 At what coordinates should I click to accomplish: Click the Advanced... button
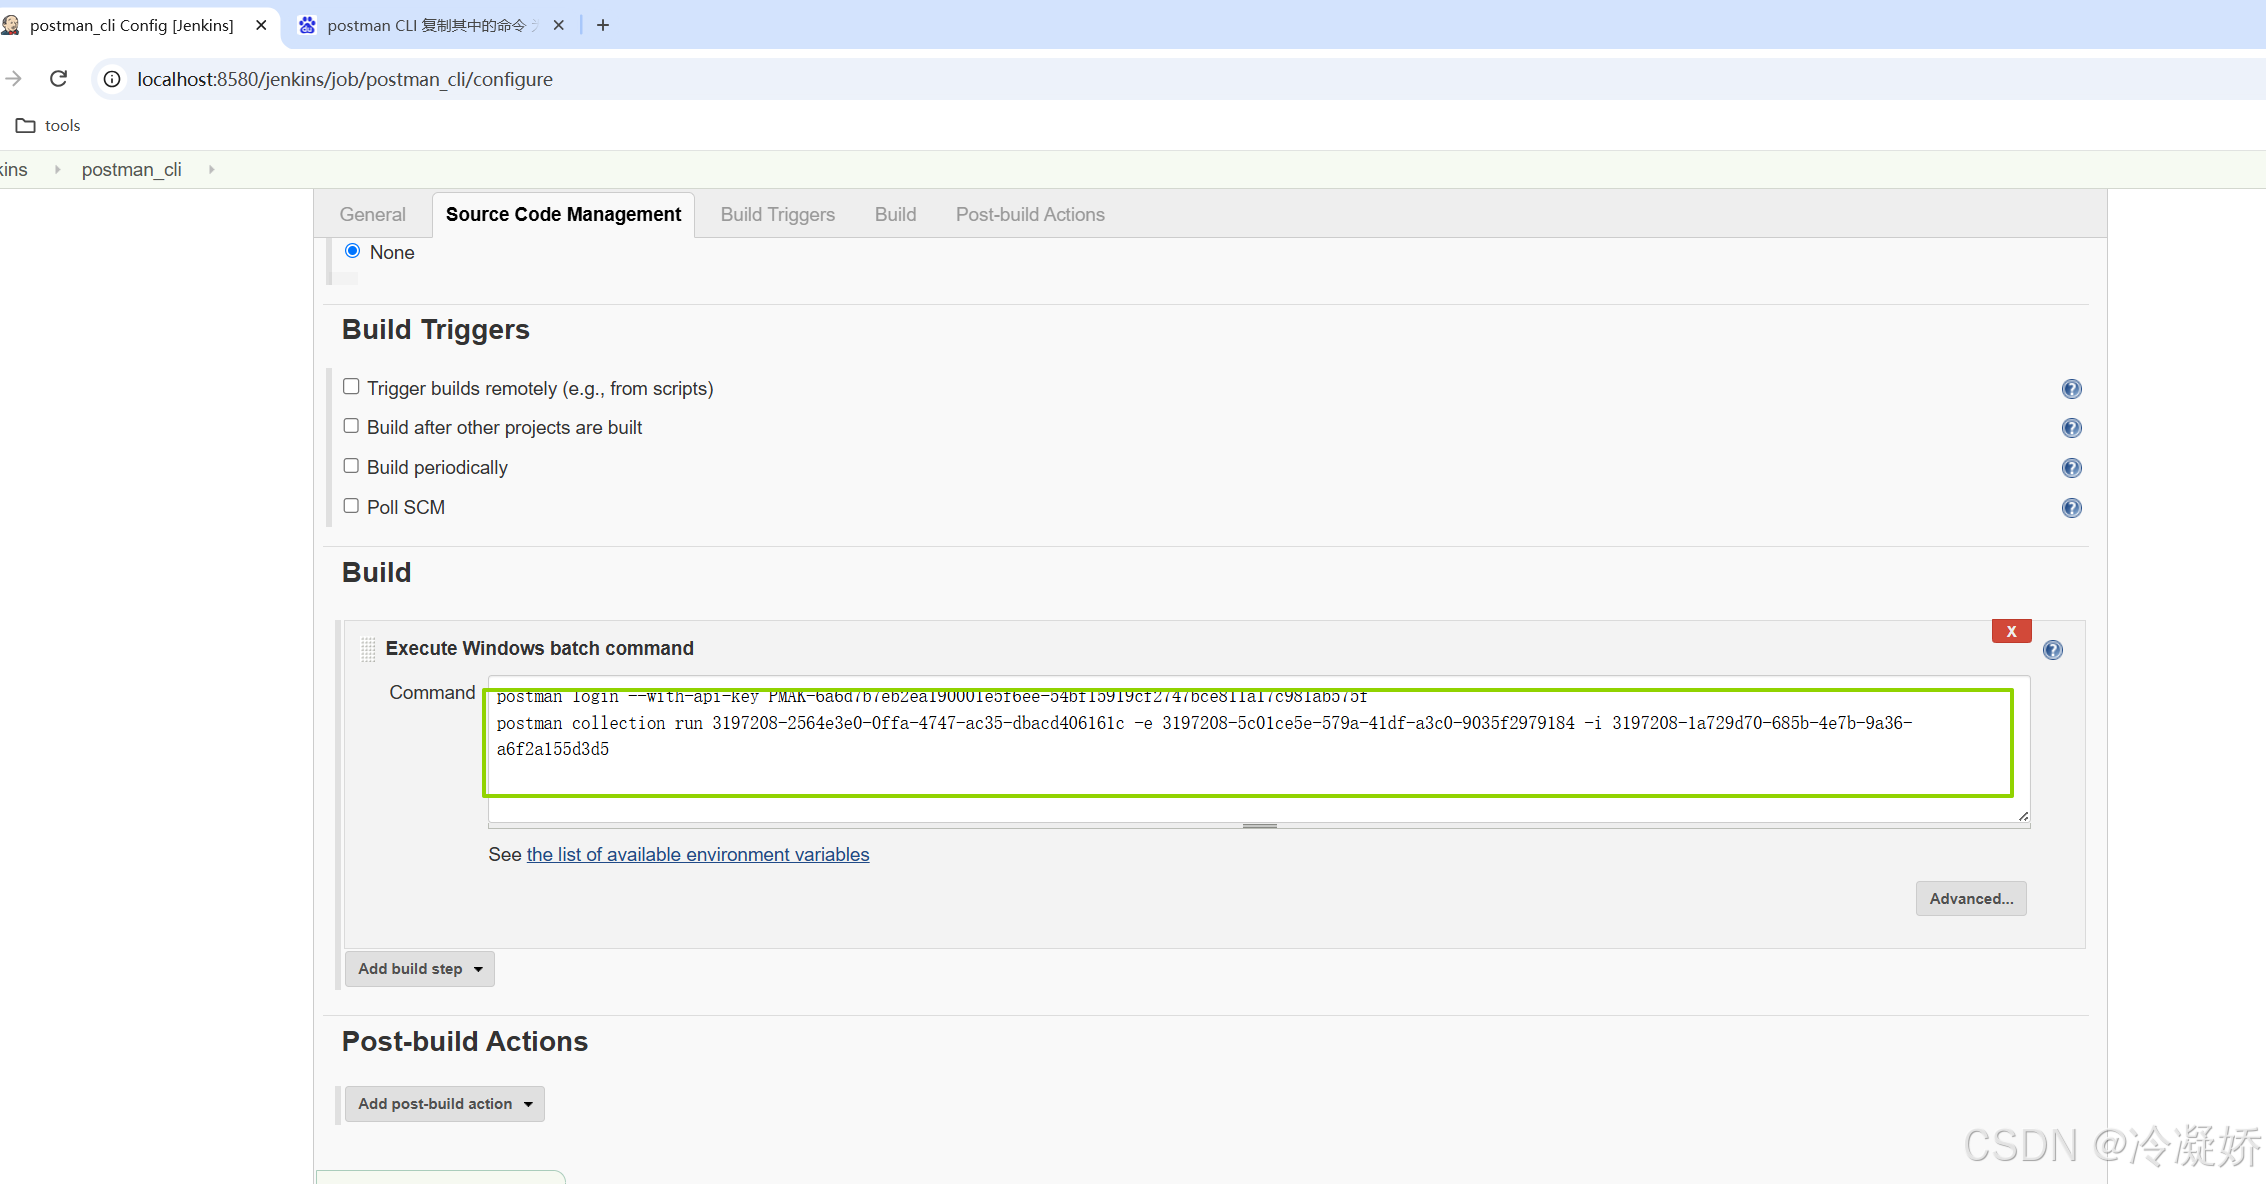[1971, 899]
